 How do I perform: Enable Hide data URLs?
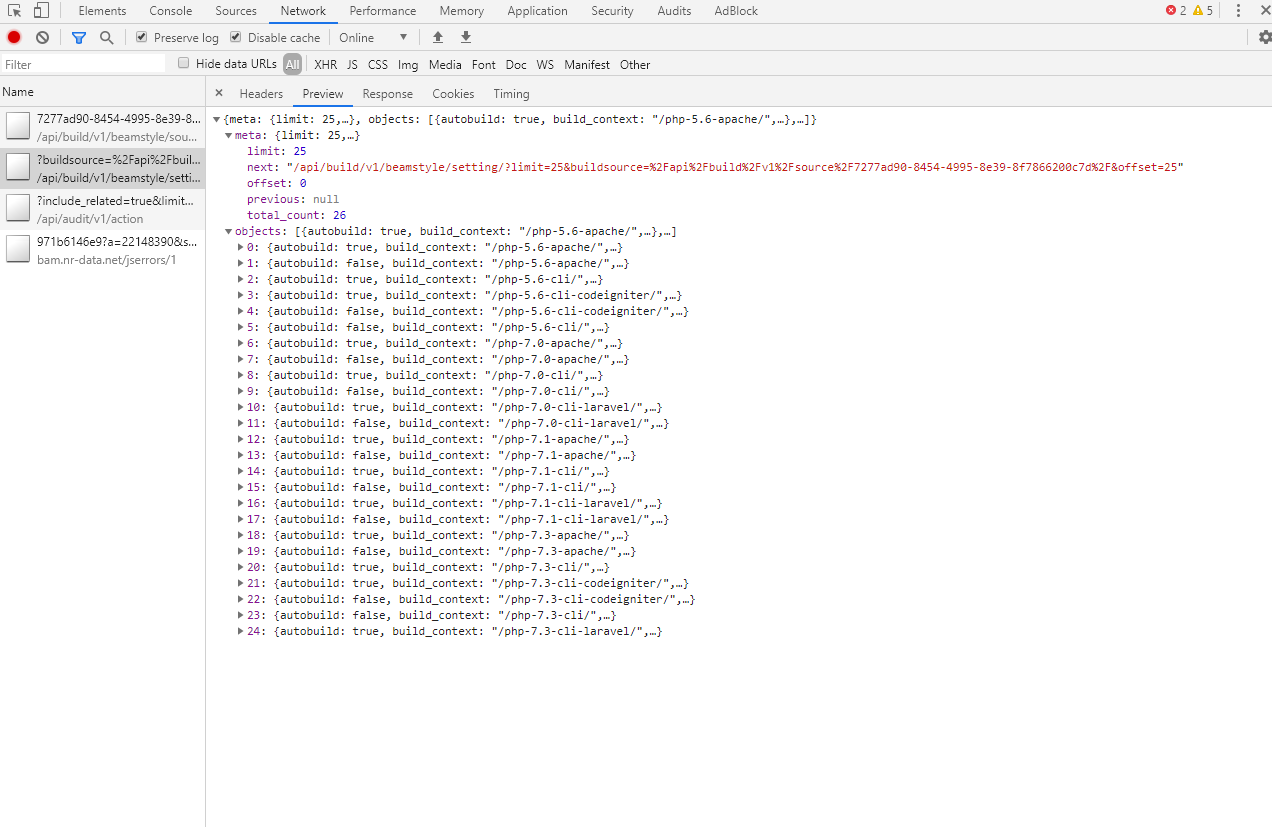pos(183,62)
